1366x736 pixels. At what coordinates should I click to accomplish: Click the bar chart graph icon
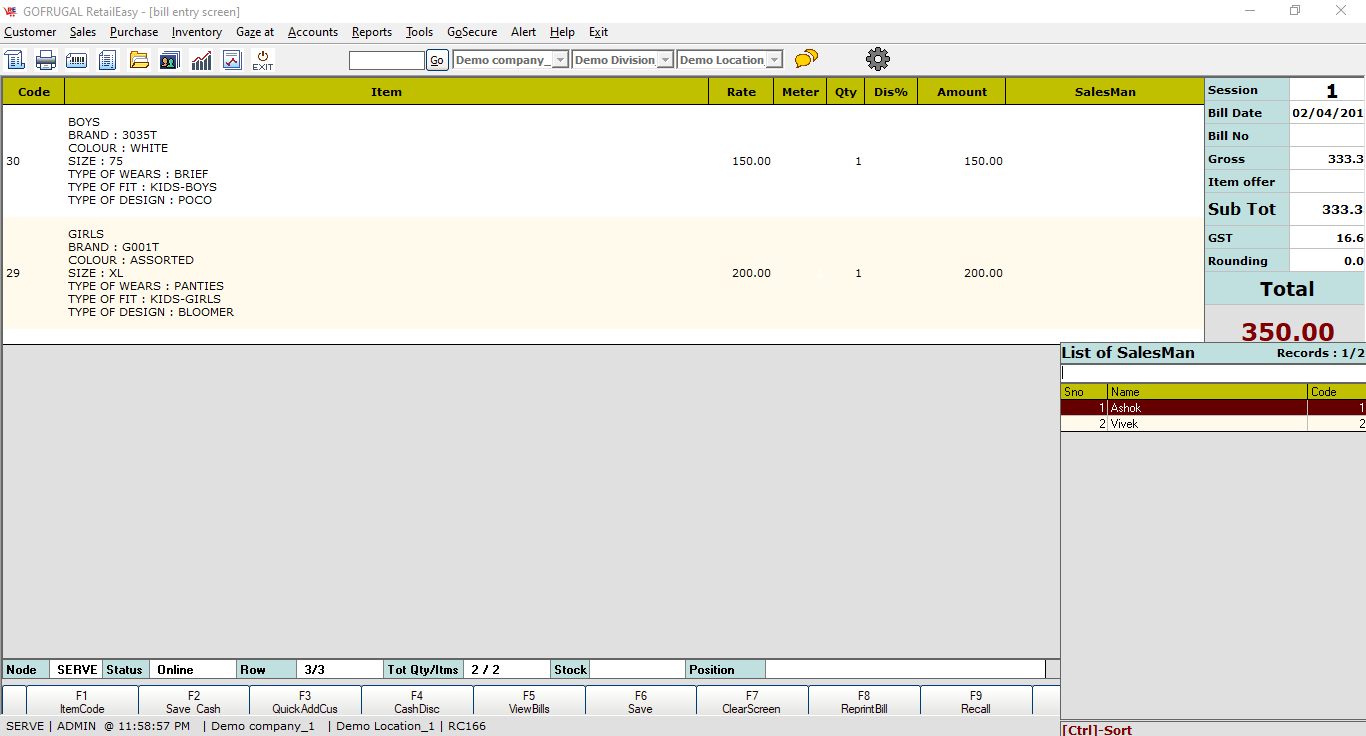click(201, 60)
